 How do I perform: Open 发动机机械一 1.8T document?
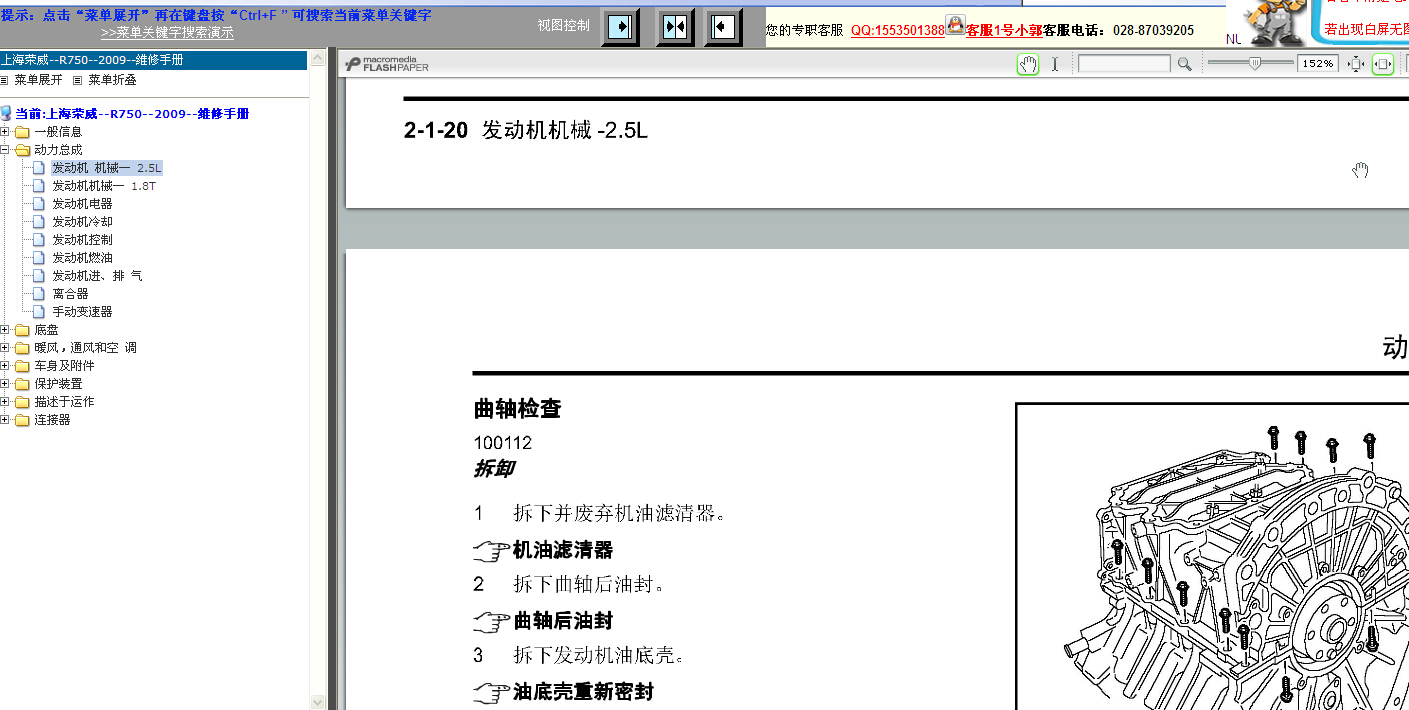point(104,186)
